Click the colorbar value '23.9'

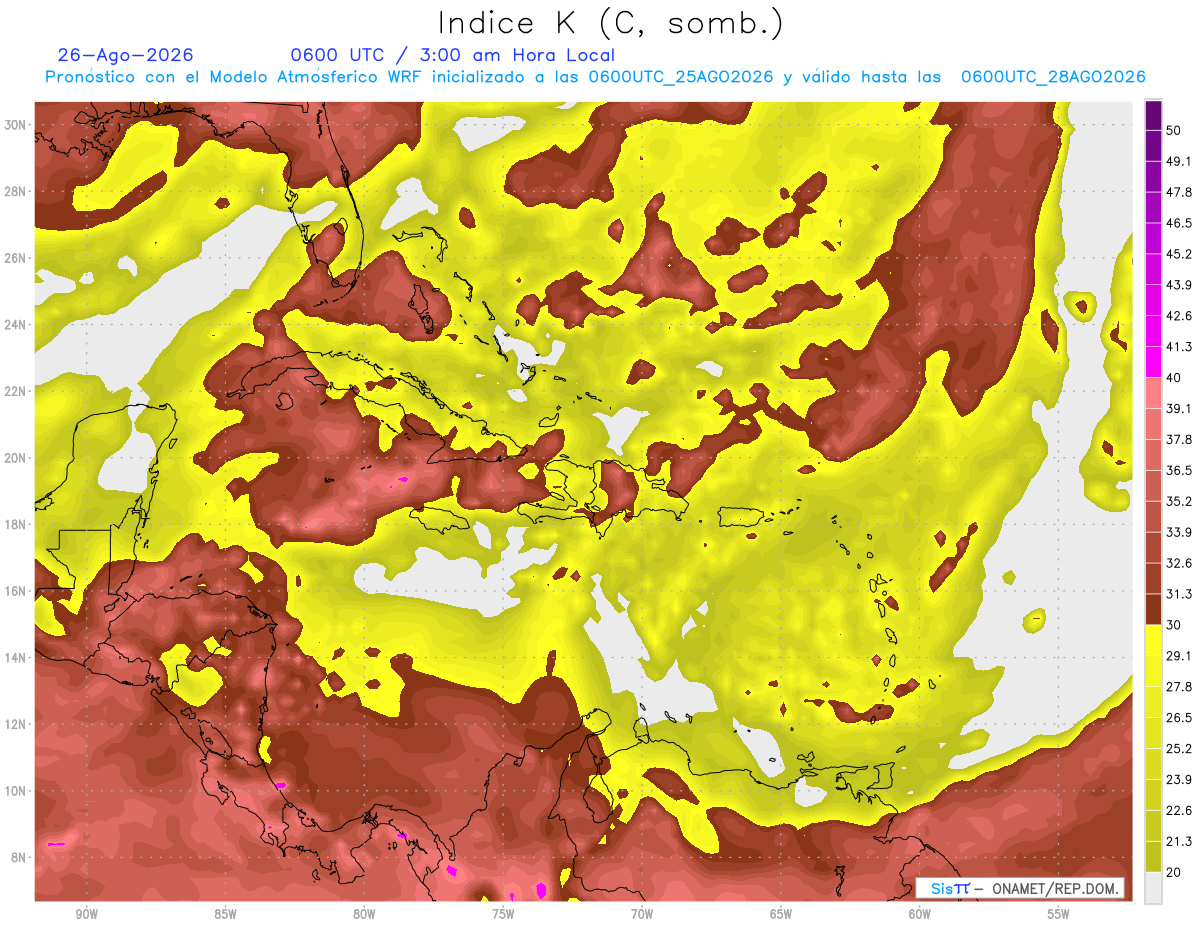pyautogui.click(x=1178, y=780)
